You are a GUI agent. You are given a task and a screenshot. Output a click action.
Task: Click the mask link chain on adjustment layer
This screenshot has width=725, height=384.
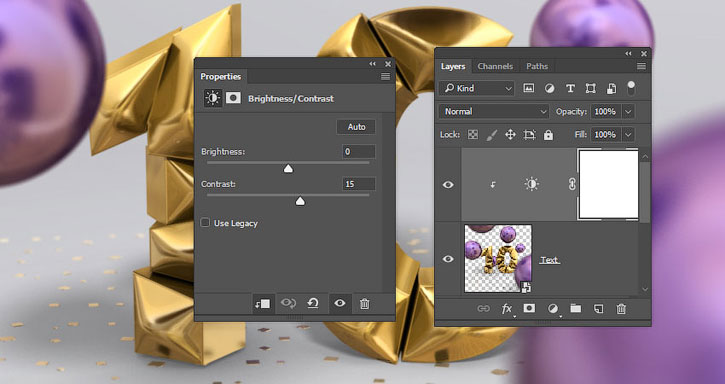[571, 184]
